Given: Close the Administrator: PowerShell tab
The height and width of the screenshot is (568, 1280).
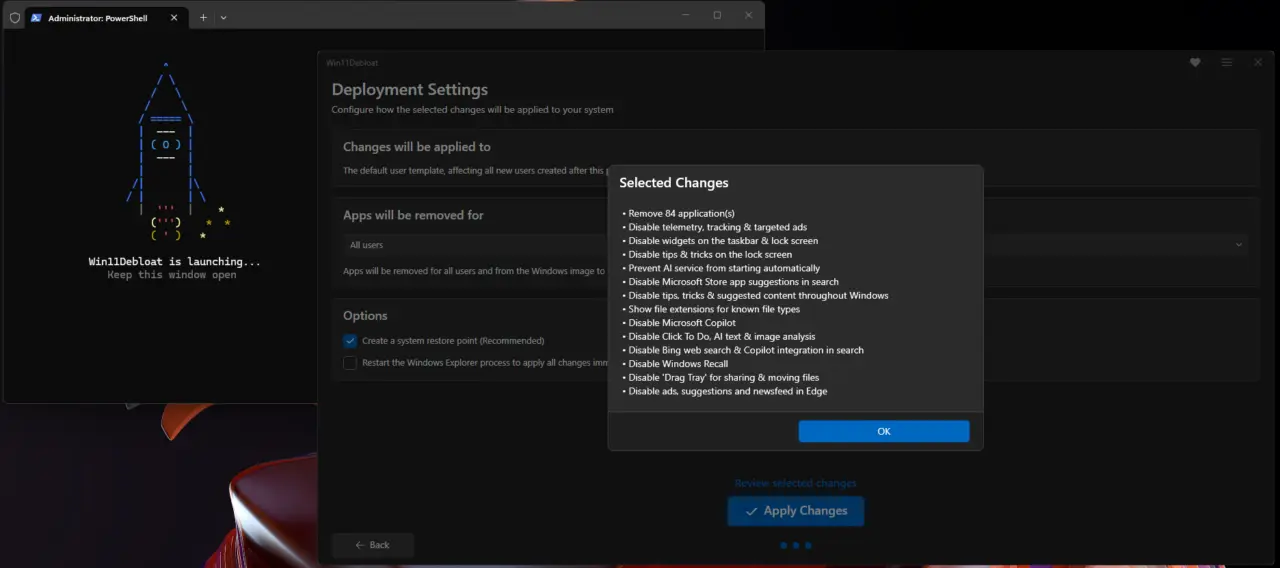Looking at the screenshot, I should (173, 18).
